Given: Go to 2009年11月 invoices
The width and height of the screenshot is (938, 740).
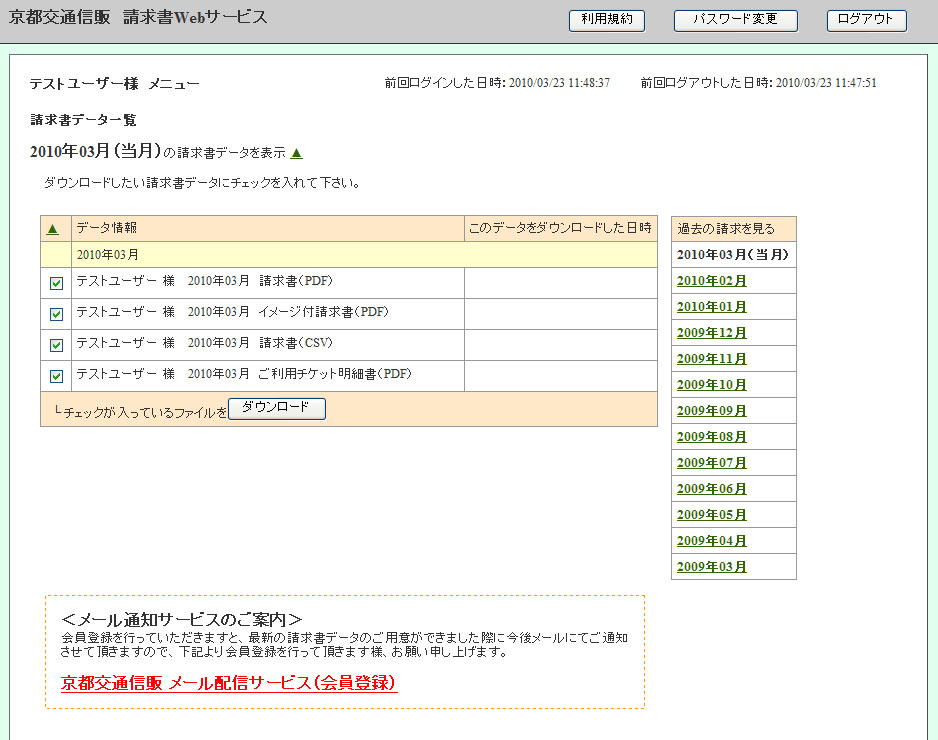Looking at the screenshot, I should (712, 359).
